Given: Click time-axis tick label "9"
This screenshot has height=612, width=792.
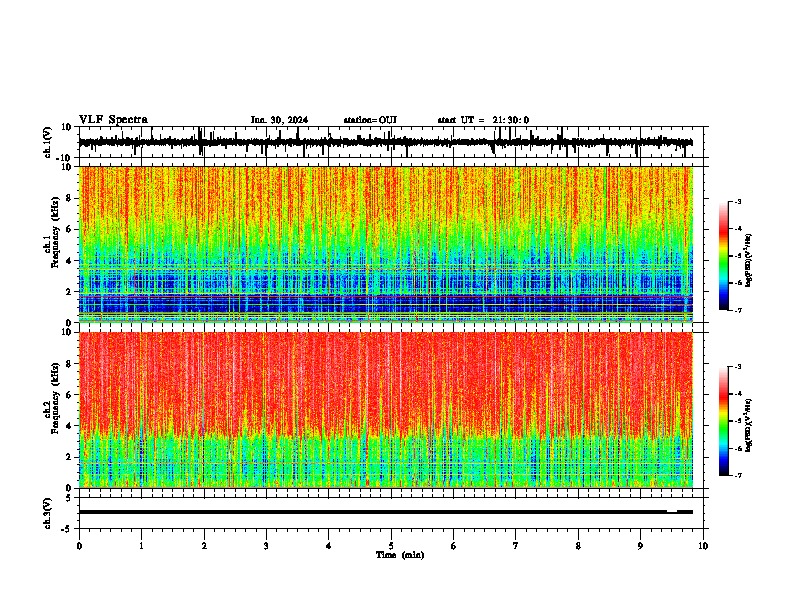Looking at the screenshot, I should (640, 546).
